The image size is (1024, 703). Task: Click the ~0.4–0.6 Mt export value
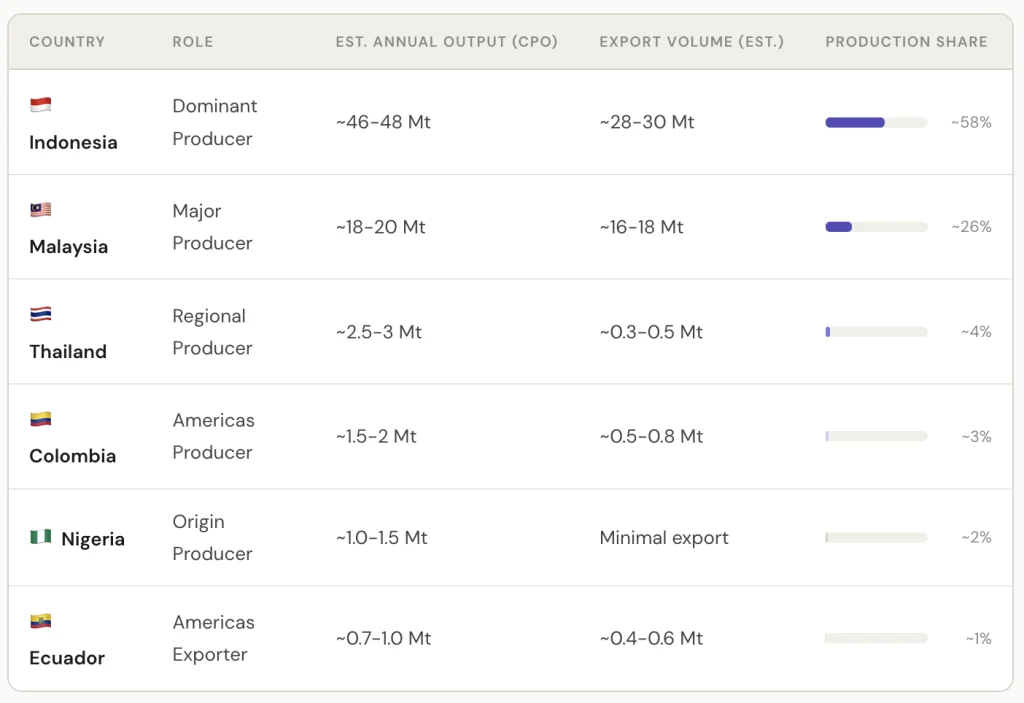(651, 638)
